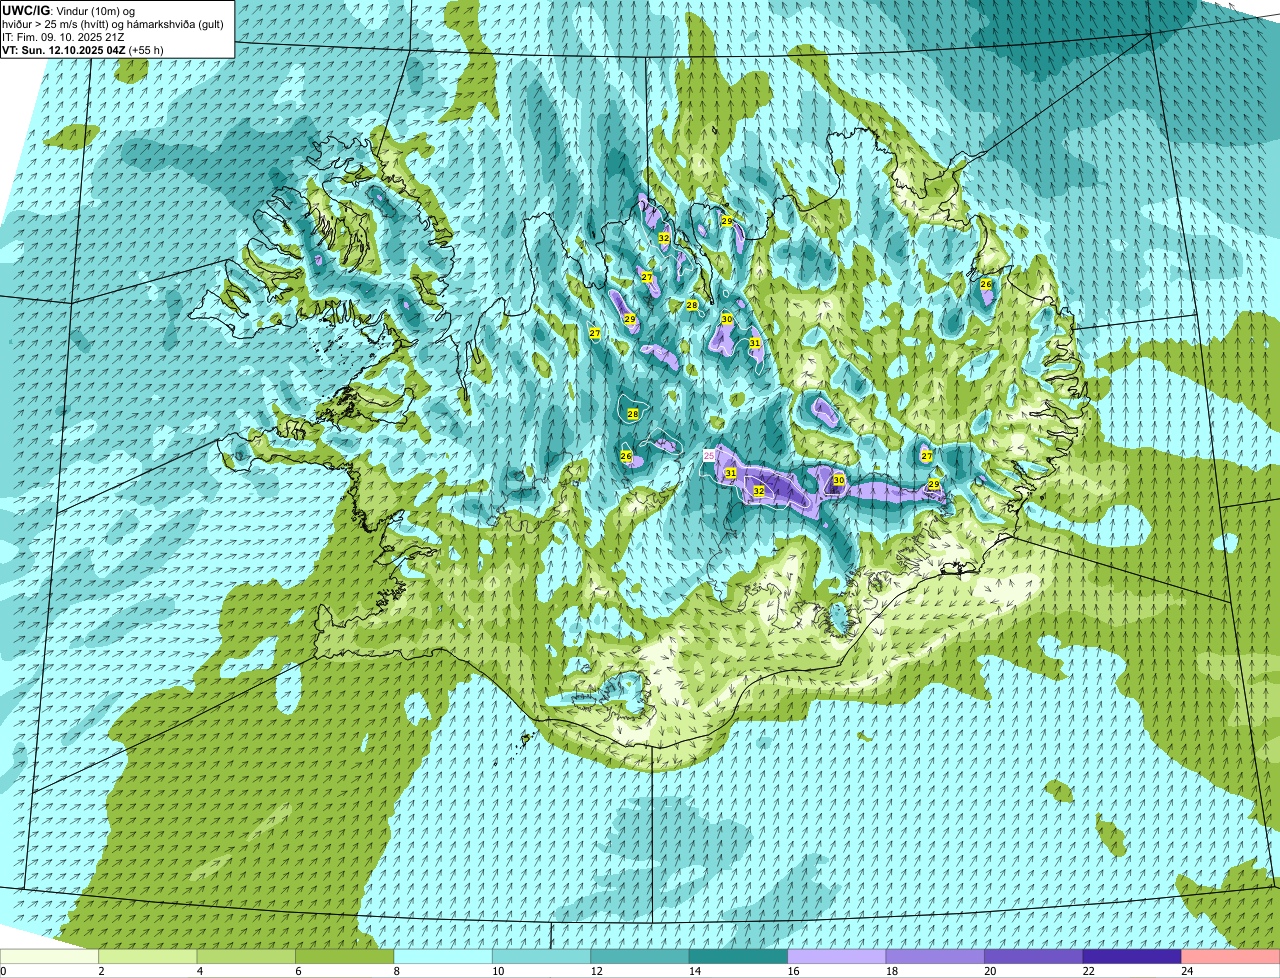Click the 'UWC/IG: Vindur (10m) og' title line

[x=68, y=10]
